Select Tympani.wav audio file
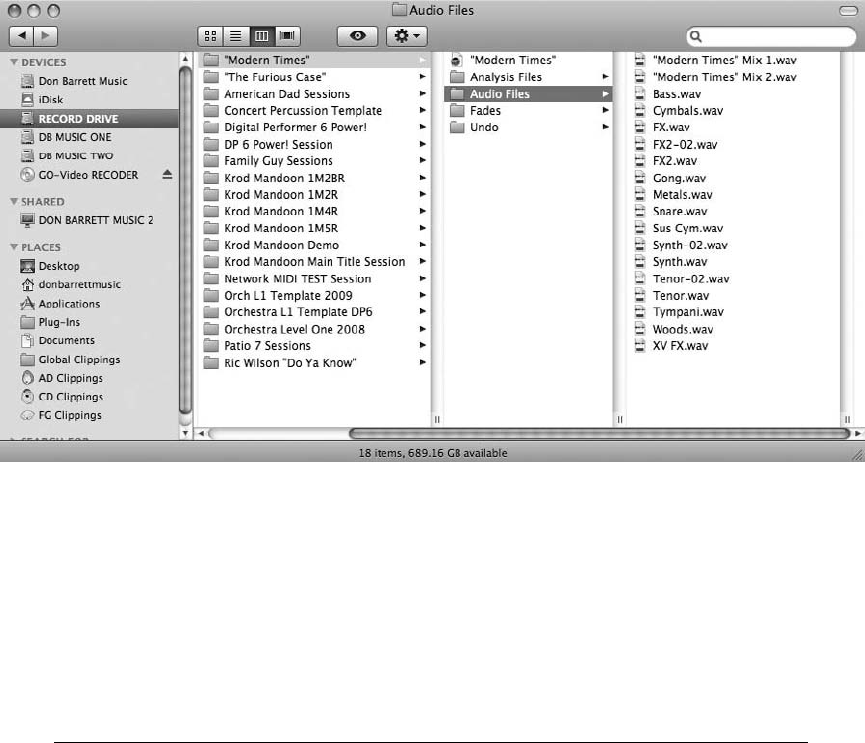865x743 pixels. coord(734,312)
